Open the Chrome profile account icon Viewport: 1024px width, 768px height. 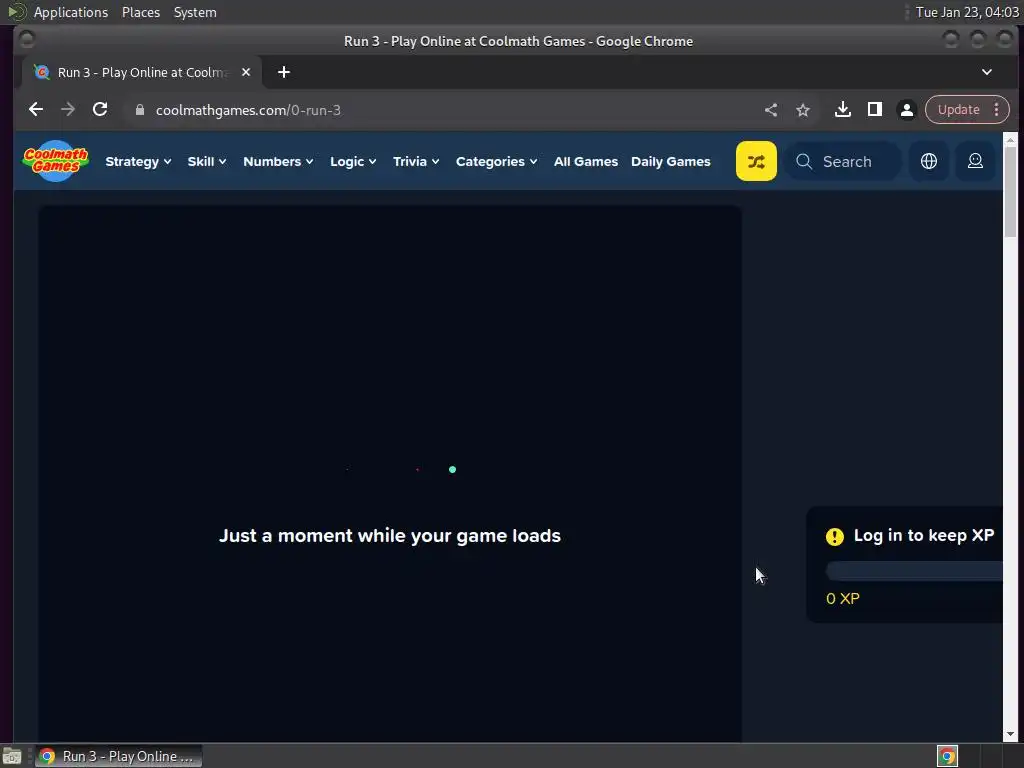click(906, 110)
